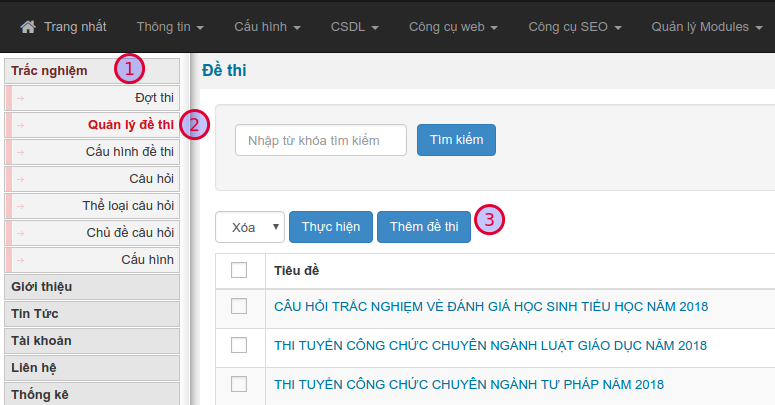Check the box for ĐÁNH GIÁ HỌC SINH TIỂU HỌC exam

pos(239,306)
